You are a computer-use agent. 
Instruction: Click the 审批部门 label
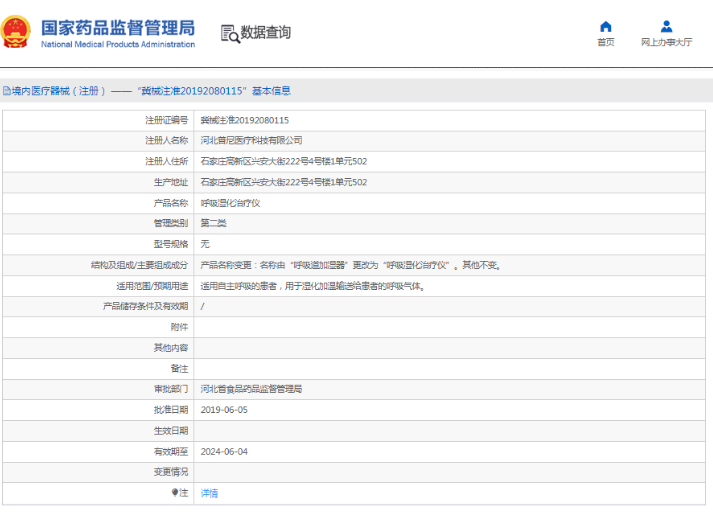coord(171,389)
